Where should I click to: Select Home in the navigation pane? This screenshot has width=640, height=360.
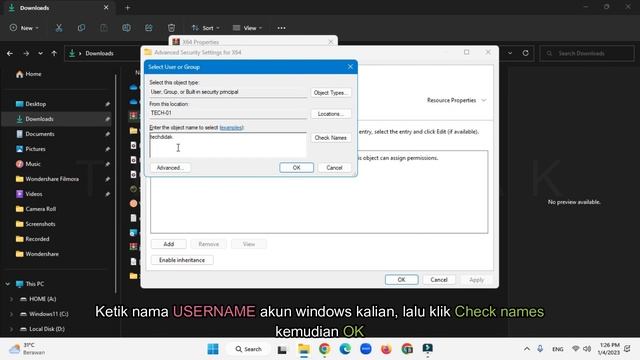click(29, 74)
